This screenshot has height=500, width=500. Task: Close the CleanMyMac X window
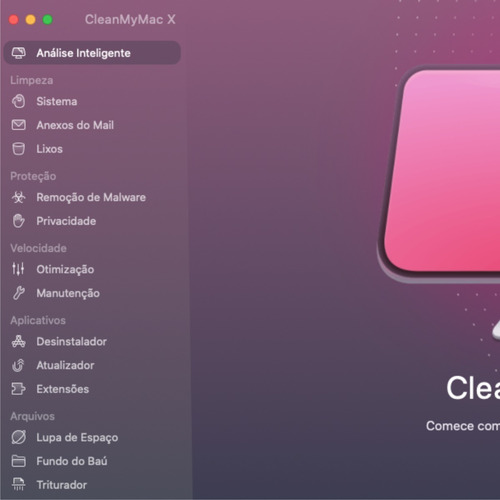pos(14,20)
